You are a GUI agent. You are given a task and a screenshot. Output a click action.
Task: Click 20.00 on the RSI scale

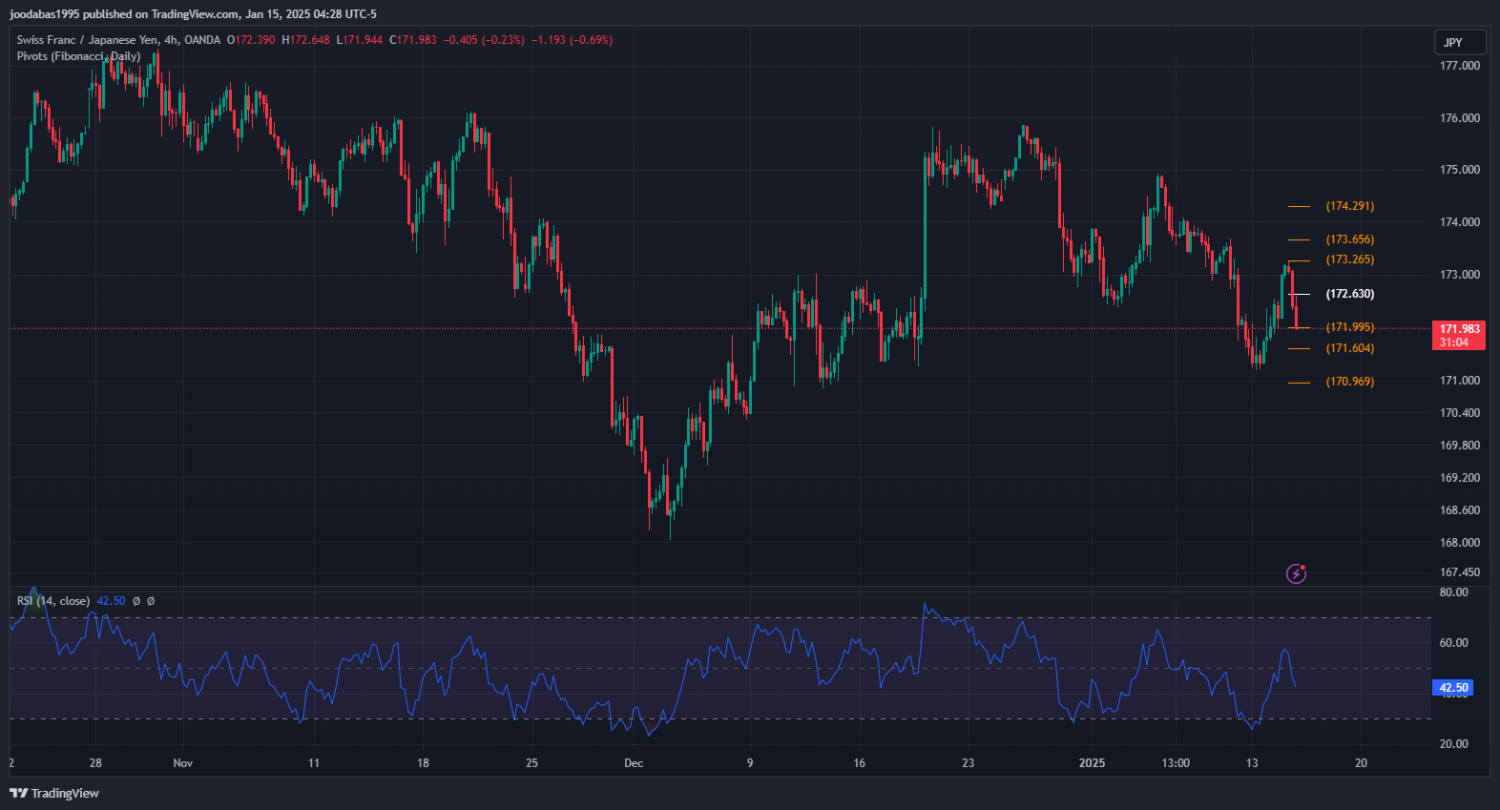(1454, 744)
